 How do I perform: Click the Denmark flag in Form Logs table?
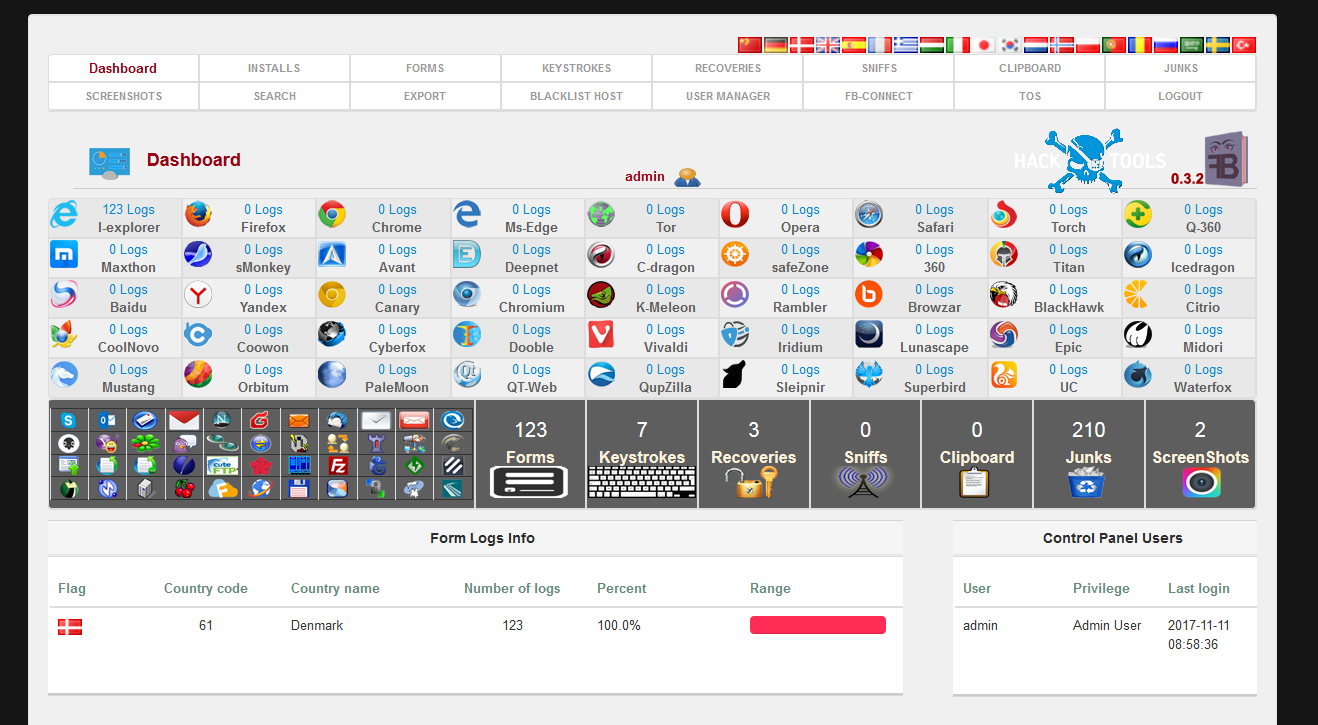(70, 626)
